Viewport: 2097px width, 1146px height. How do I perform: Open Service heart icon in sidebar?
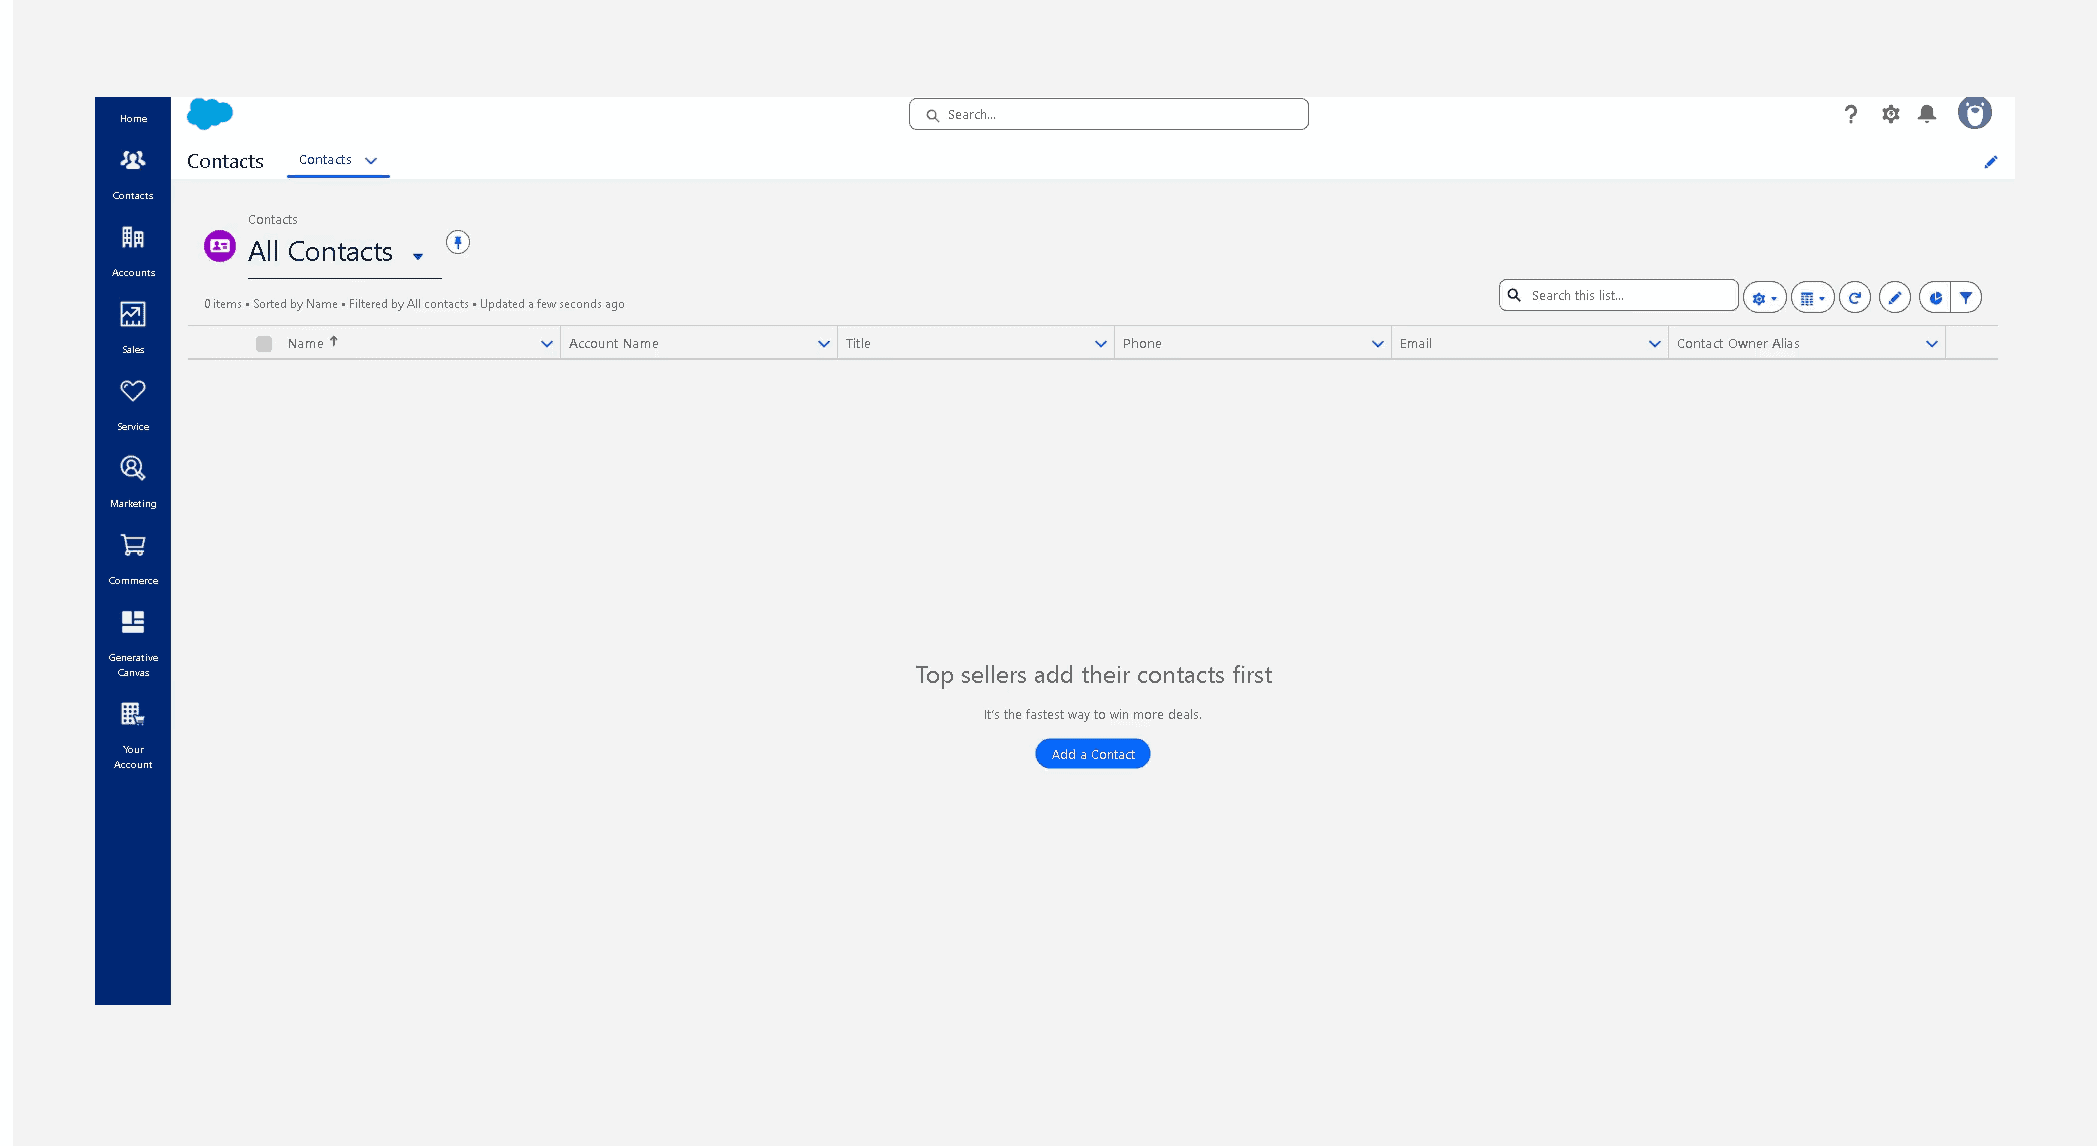(133, 392)
